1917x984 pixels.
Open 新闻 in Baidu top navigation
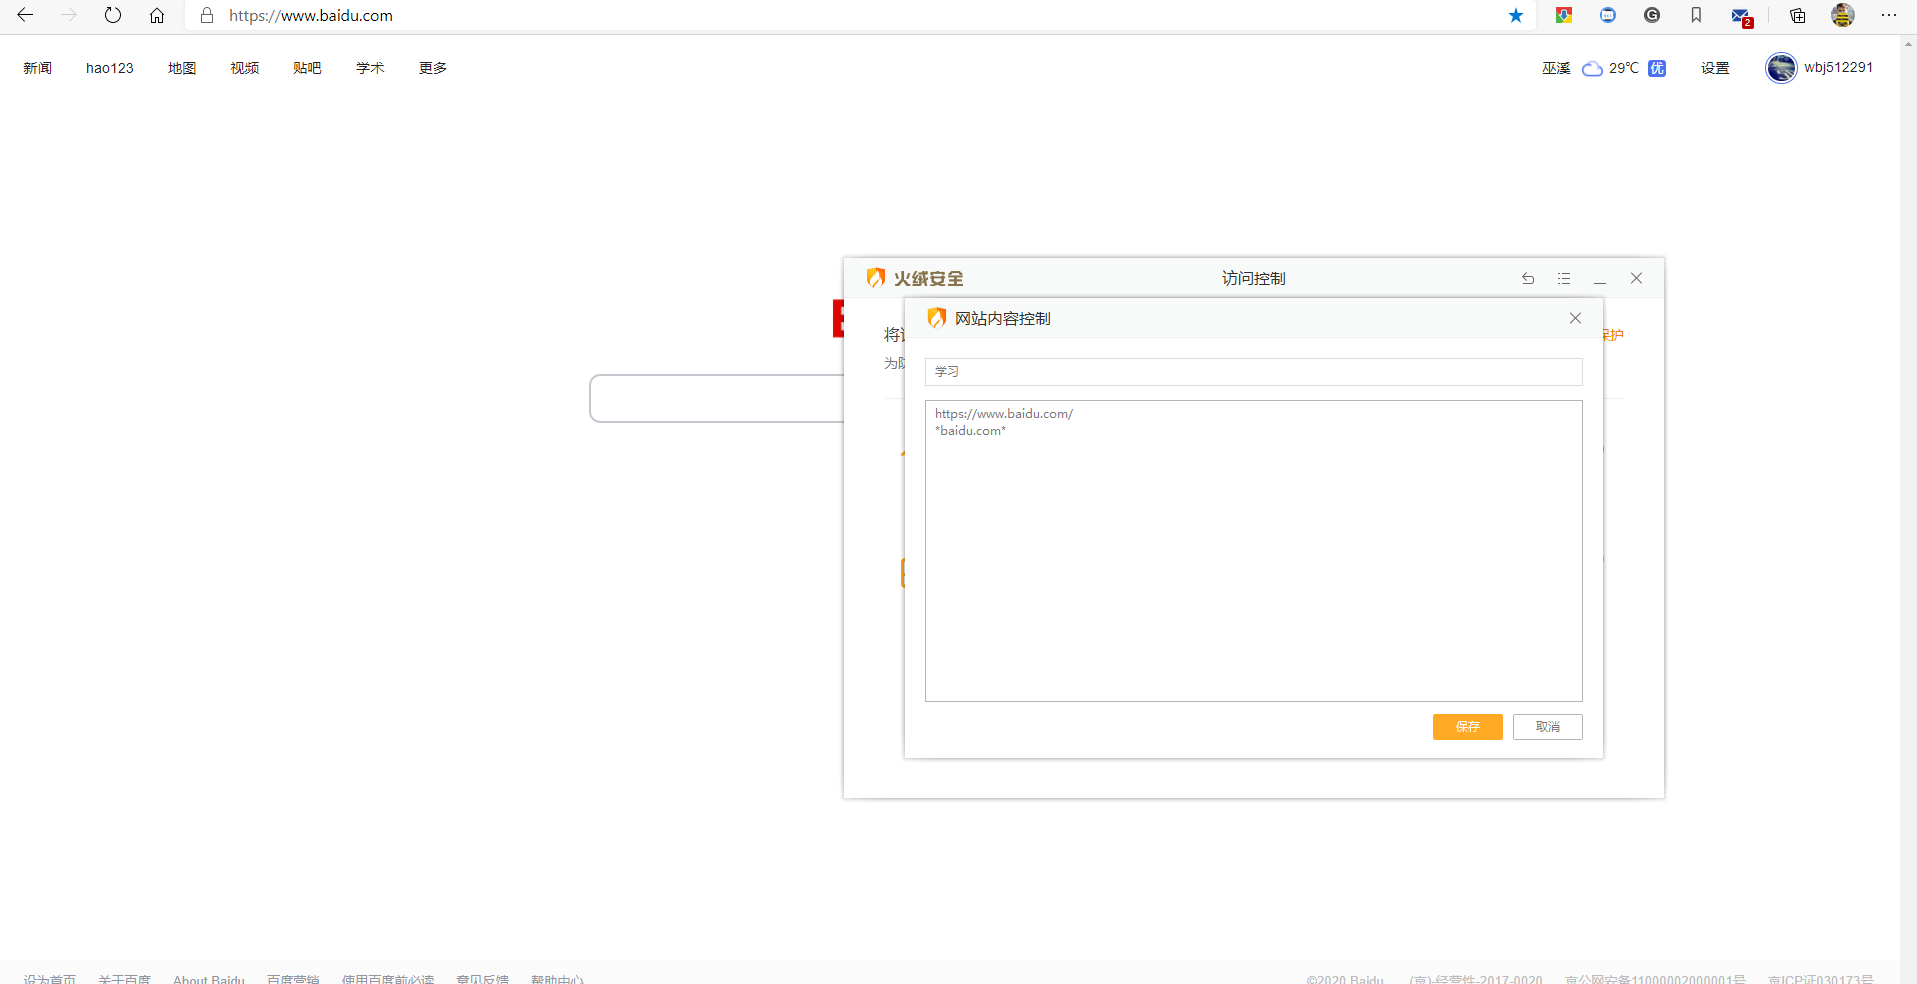tap(37, 68)
